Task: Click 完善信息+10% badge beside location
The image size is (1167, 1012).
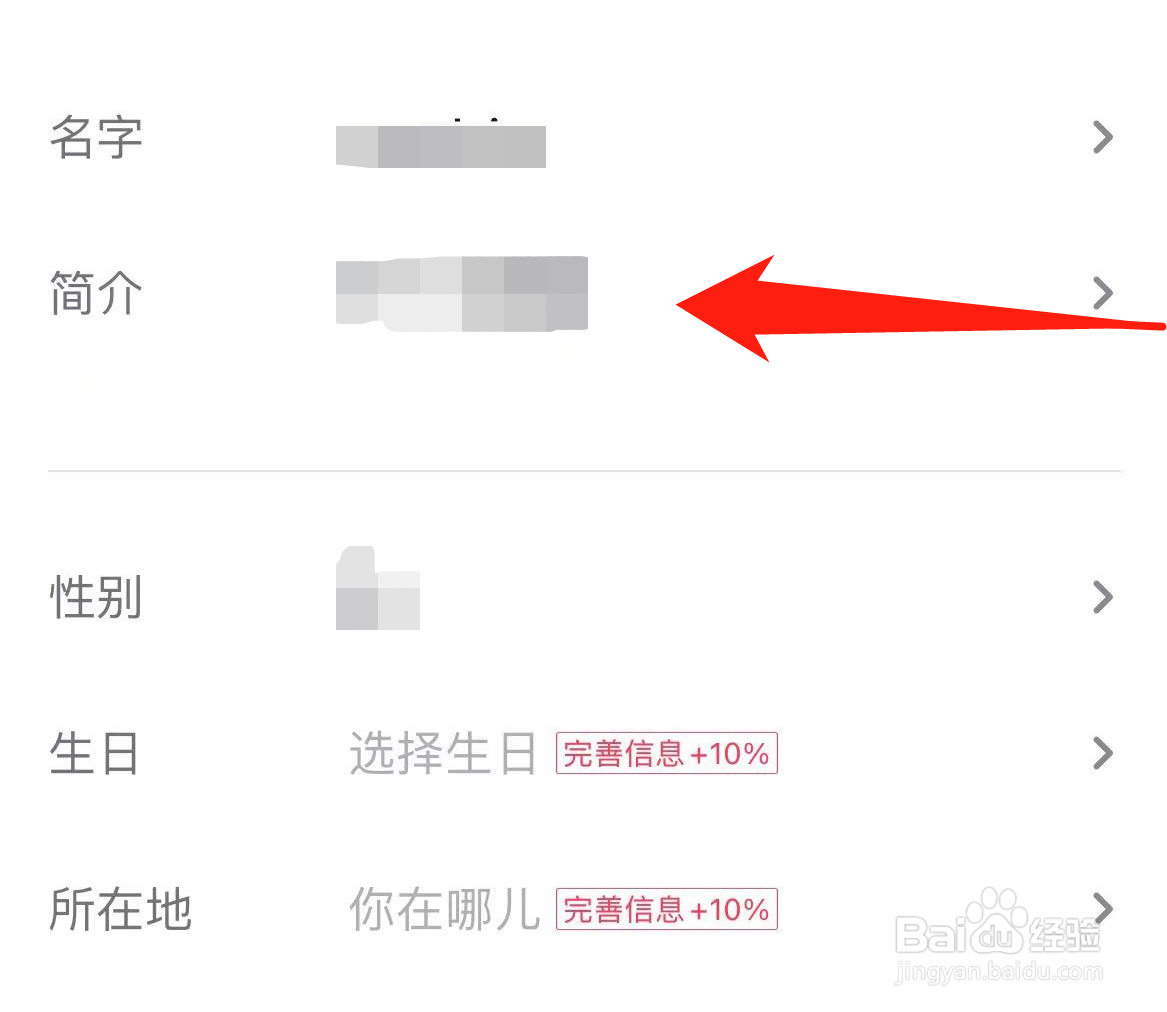Action: point(667,909)
